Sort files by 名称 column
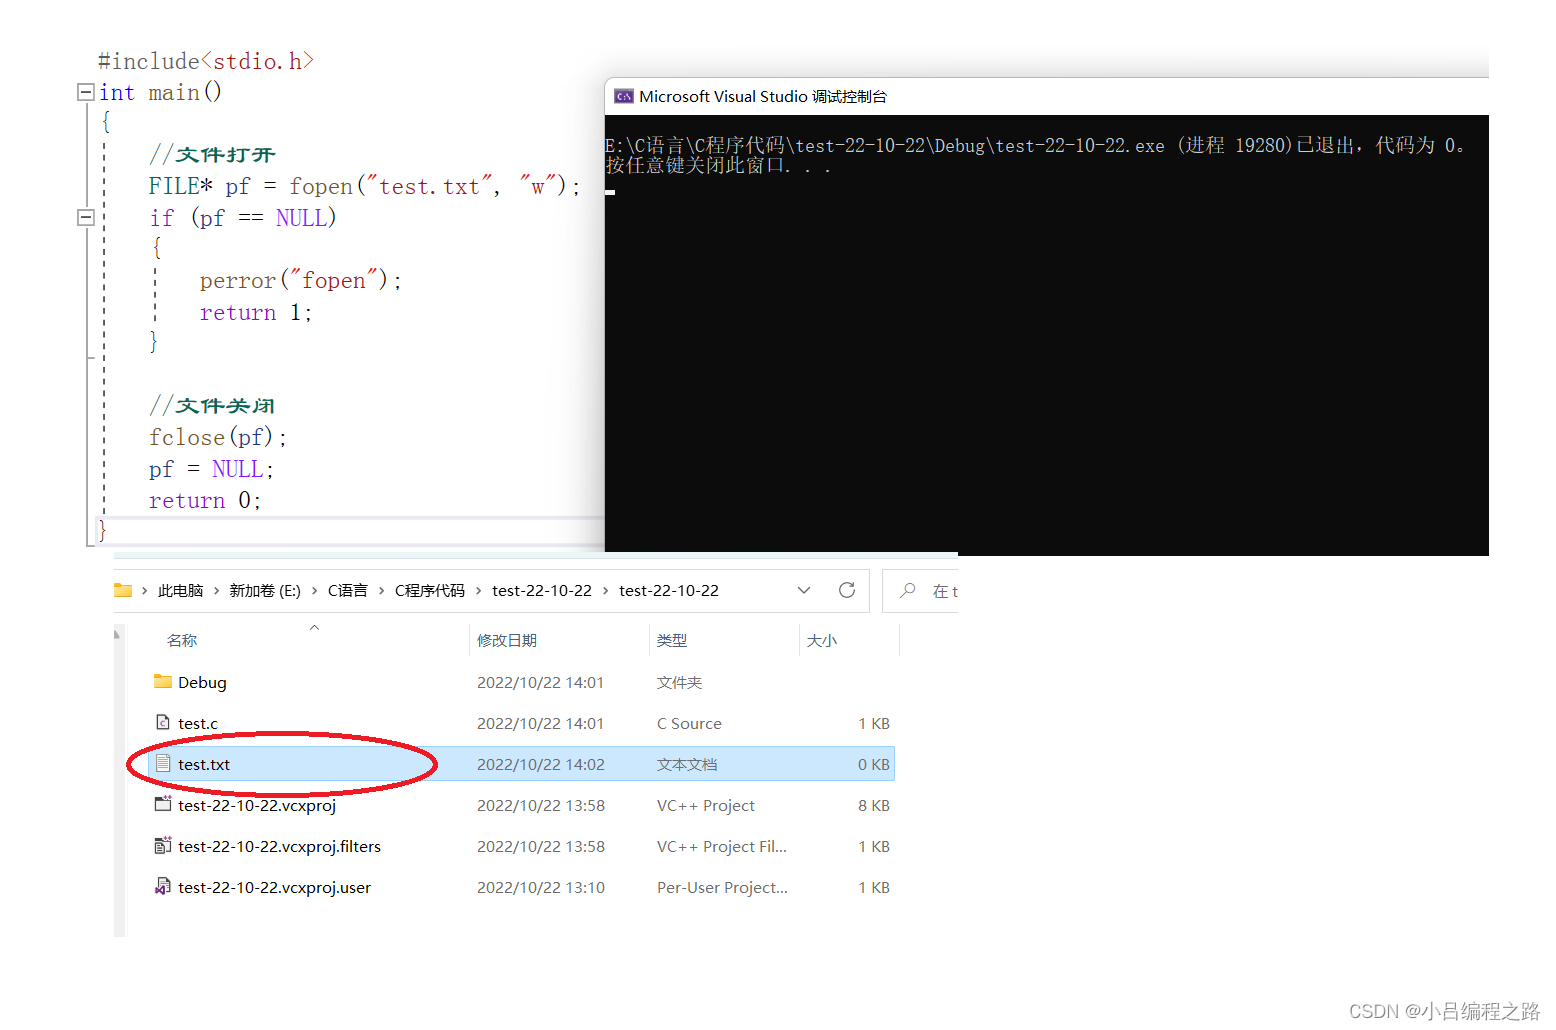The width and height of the screenshot is (1556, 1030). click(182, 640)
